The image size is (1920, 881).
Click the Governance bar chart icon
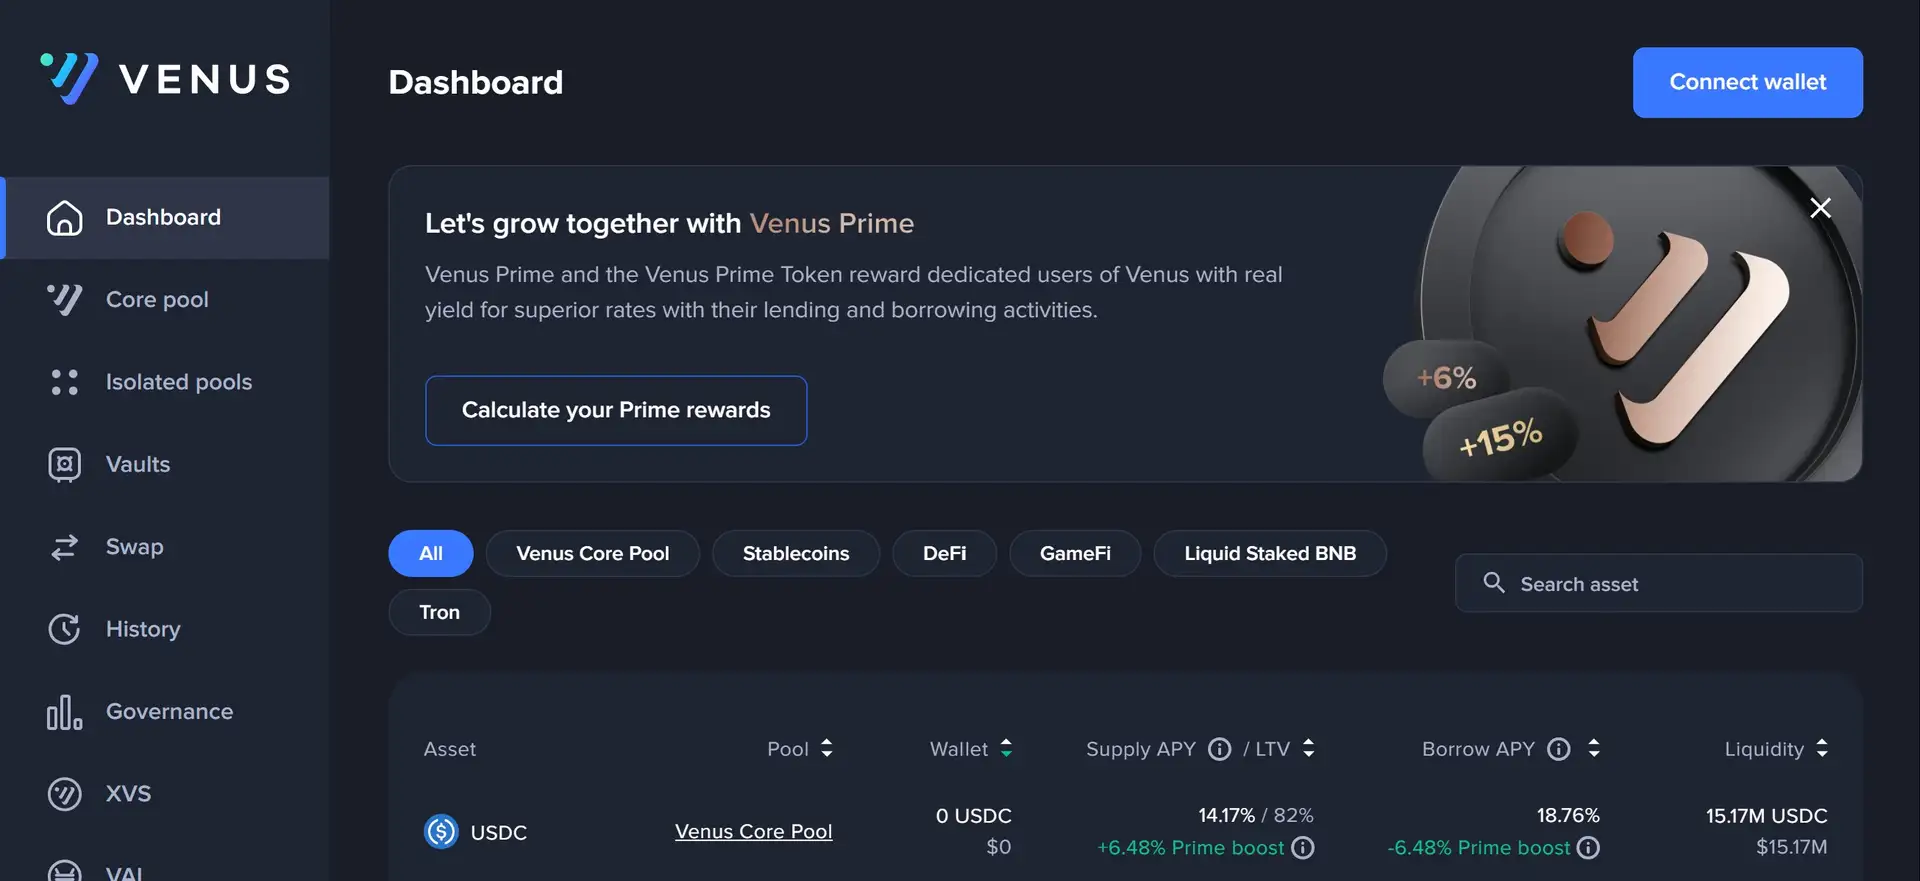coord(65,712)
